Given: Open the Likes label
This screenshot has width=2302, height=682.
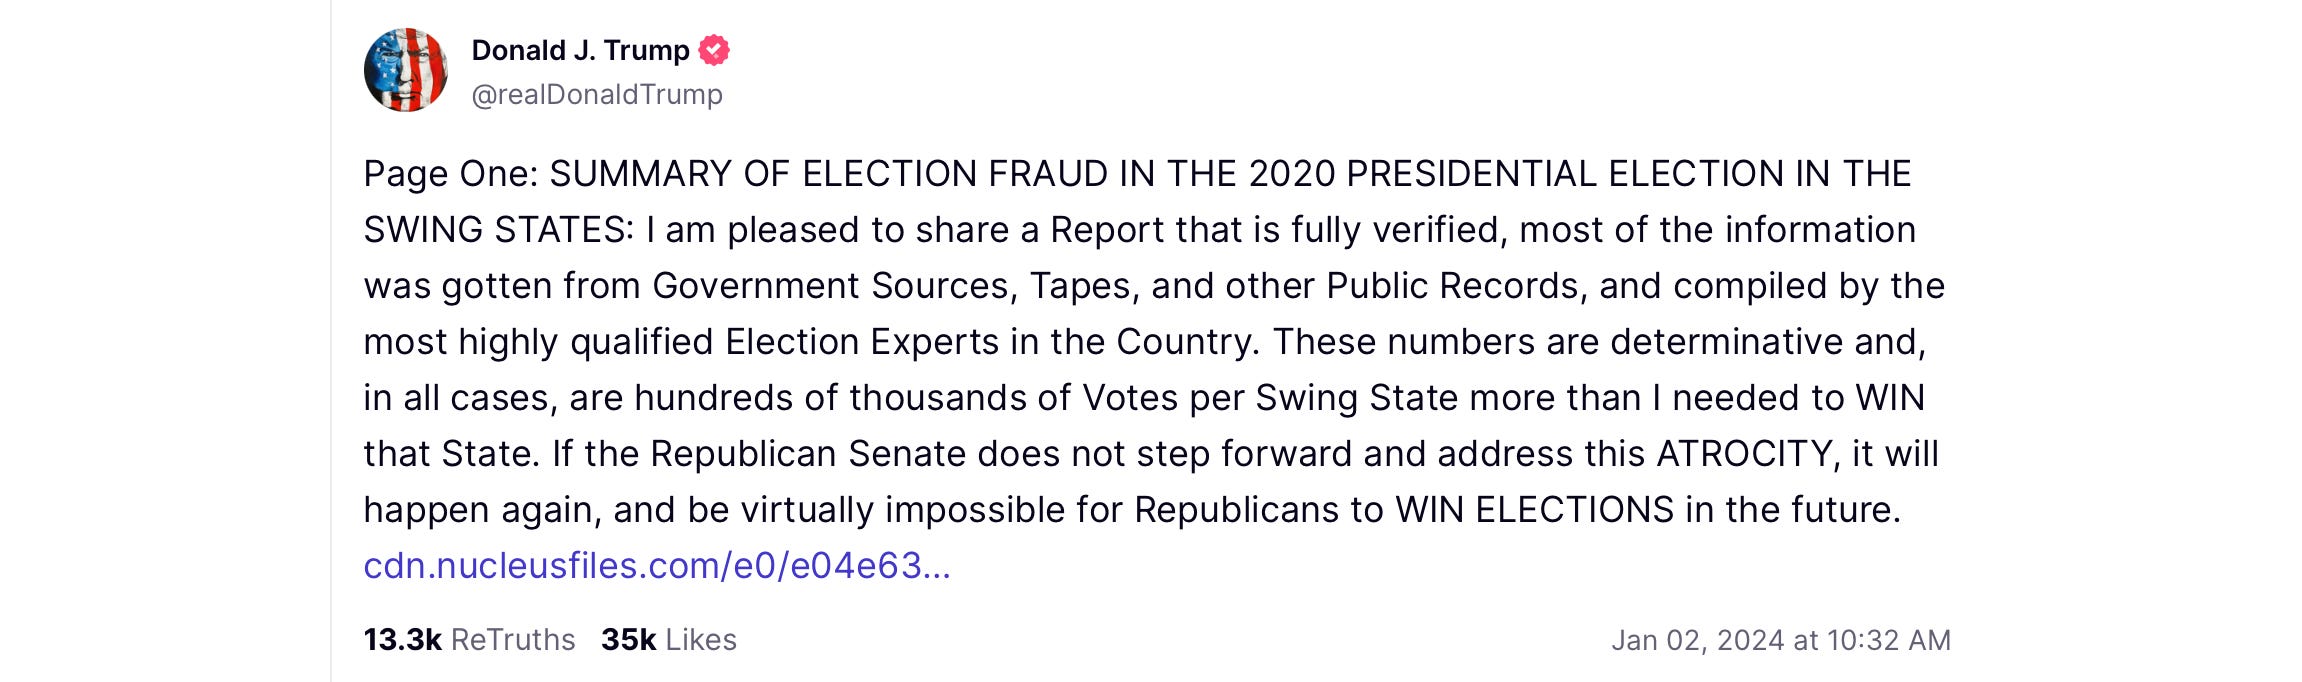Looking at the screenshot, I should coord(701,640).
